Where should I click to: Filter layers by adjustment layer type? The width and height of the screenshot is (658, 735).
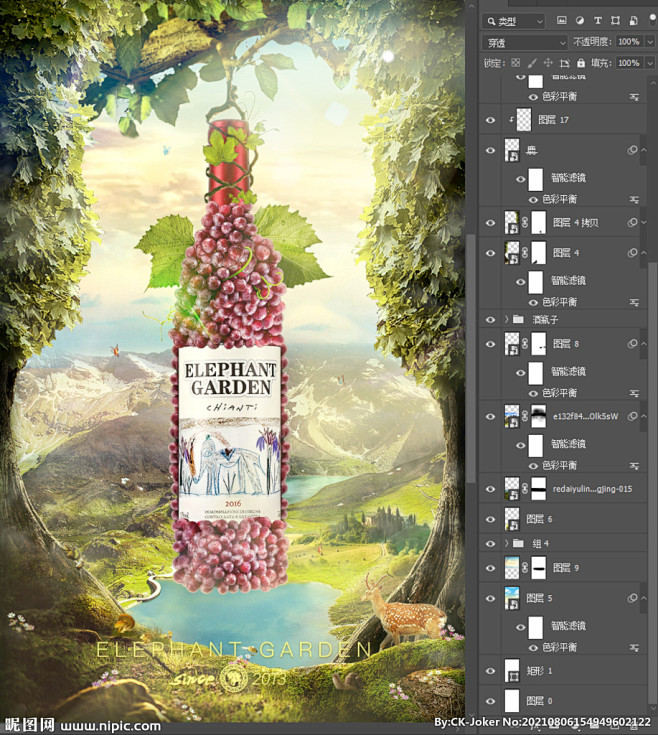(x=580, y=21)
